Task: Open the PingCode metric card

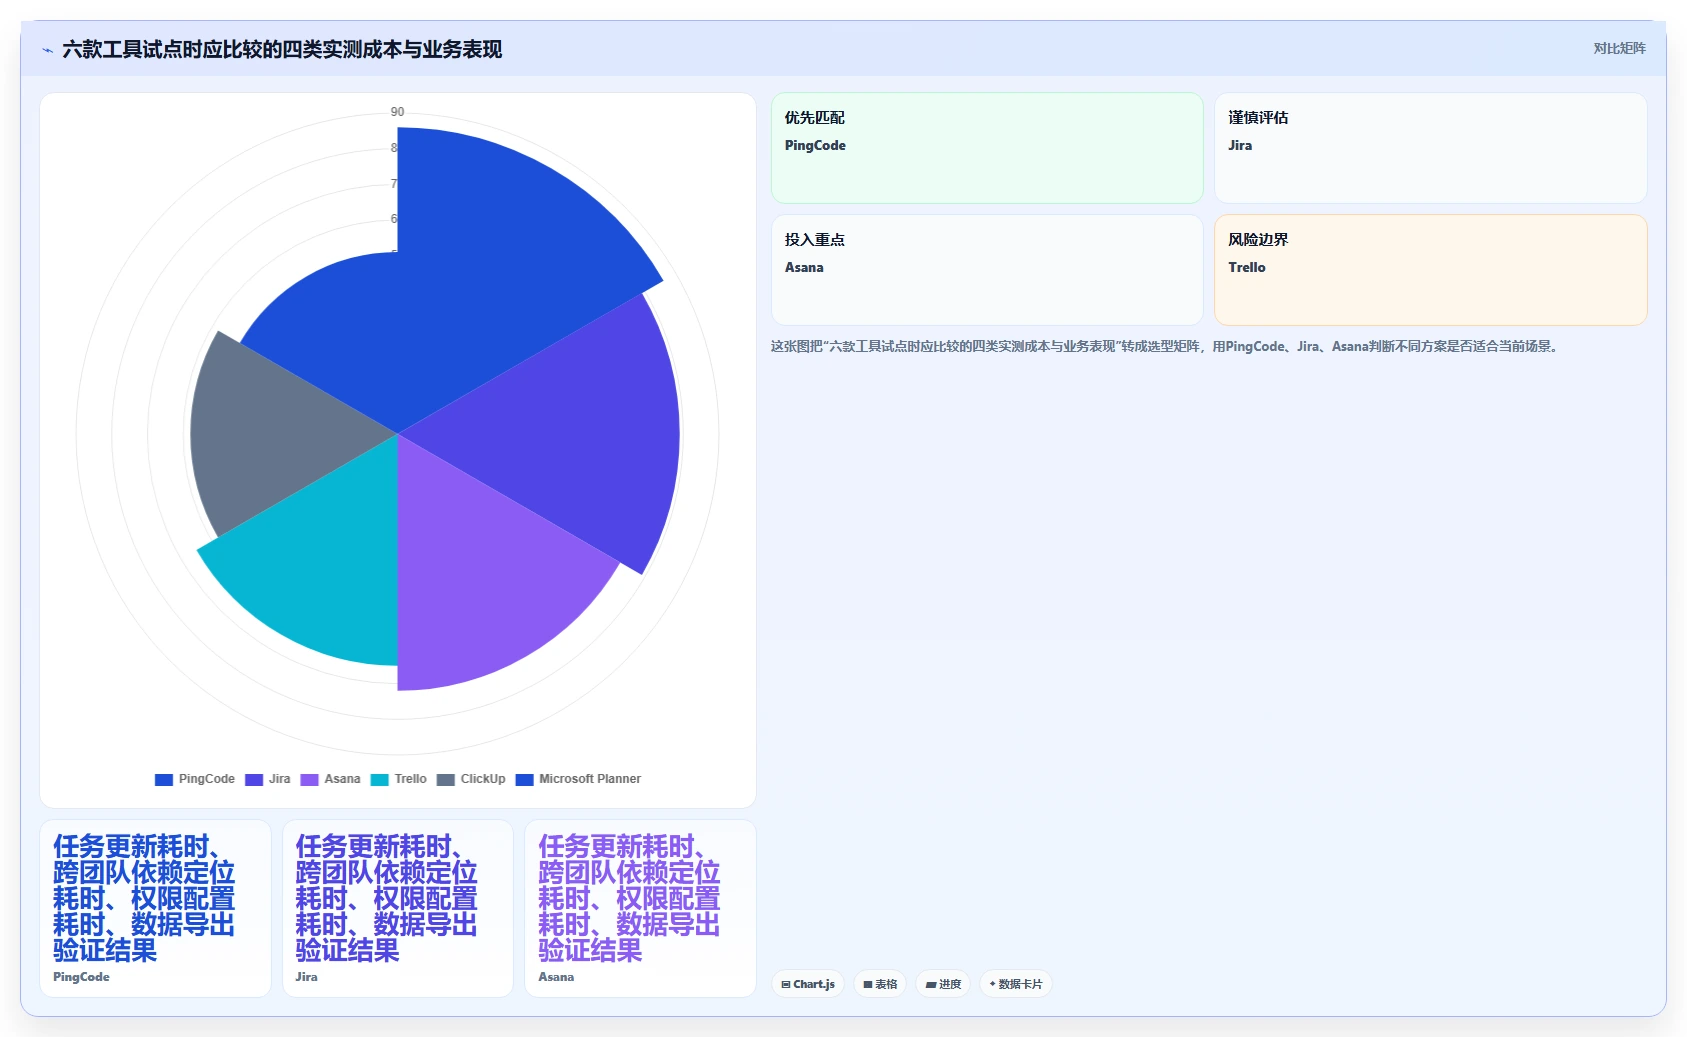Action: point(155,908)
